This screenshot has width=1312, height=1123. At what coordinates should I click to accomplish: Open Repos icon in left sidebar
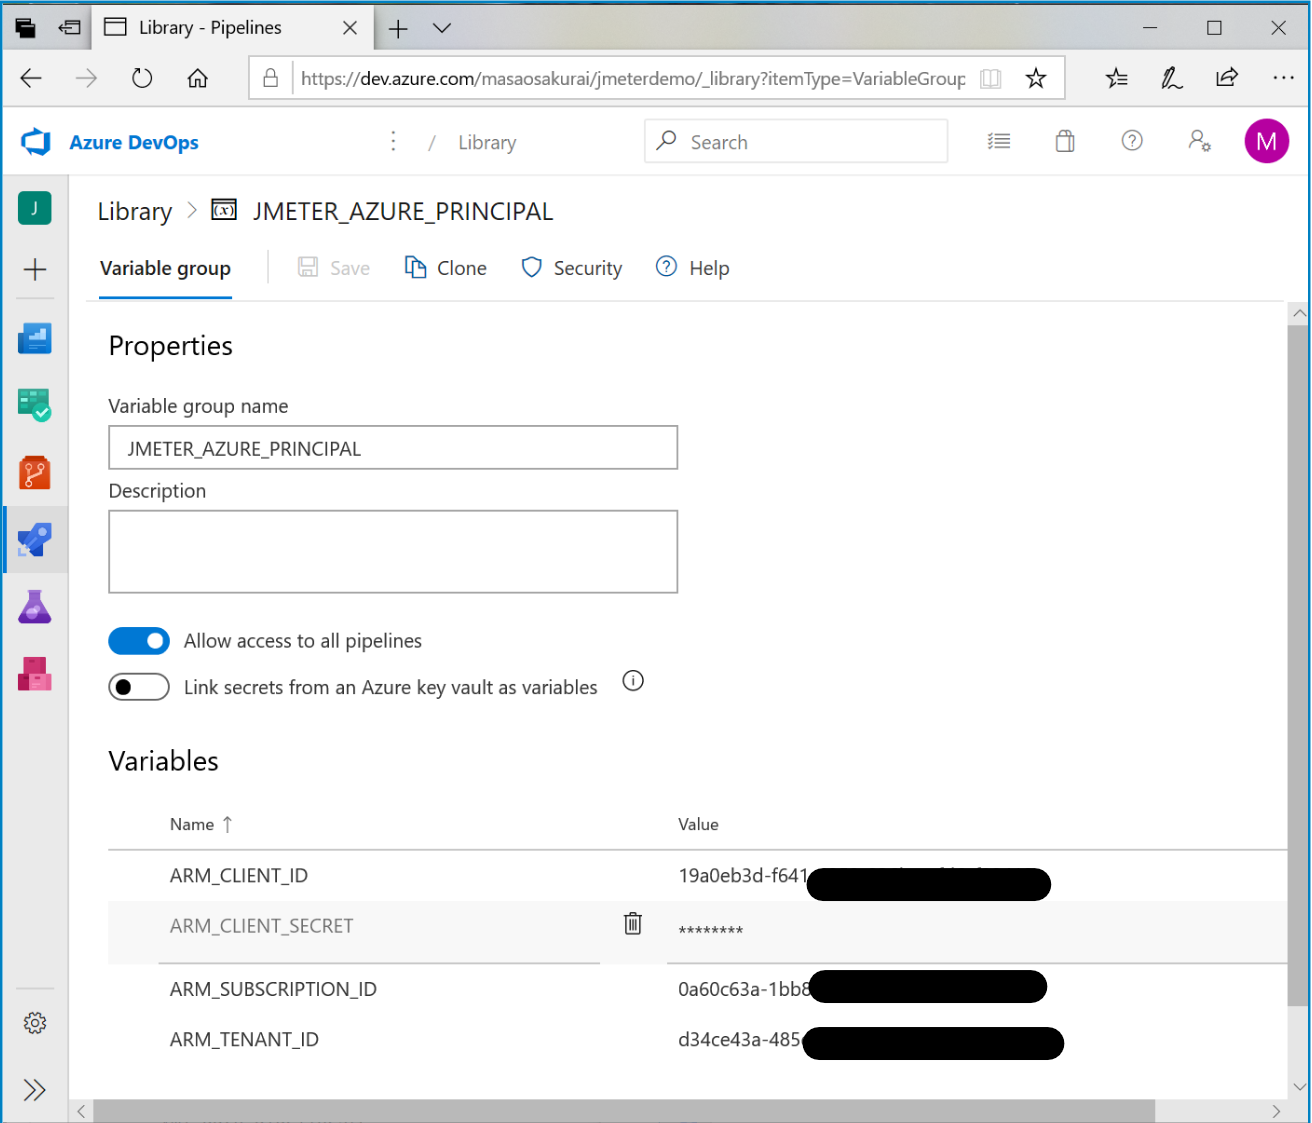[35, 472]
